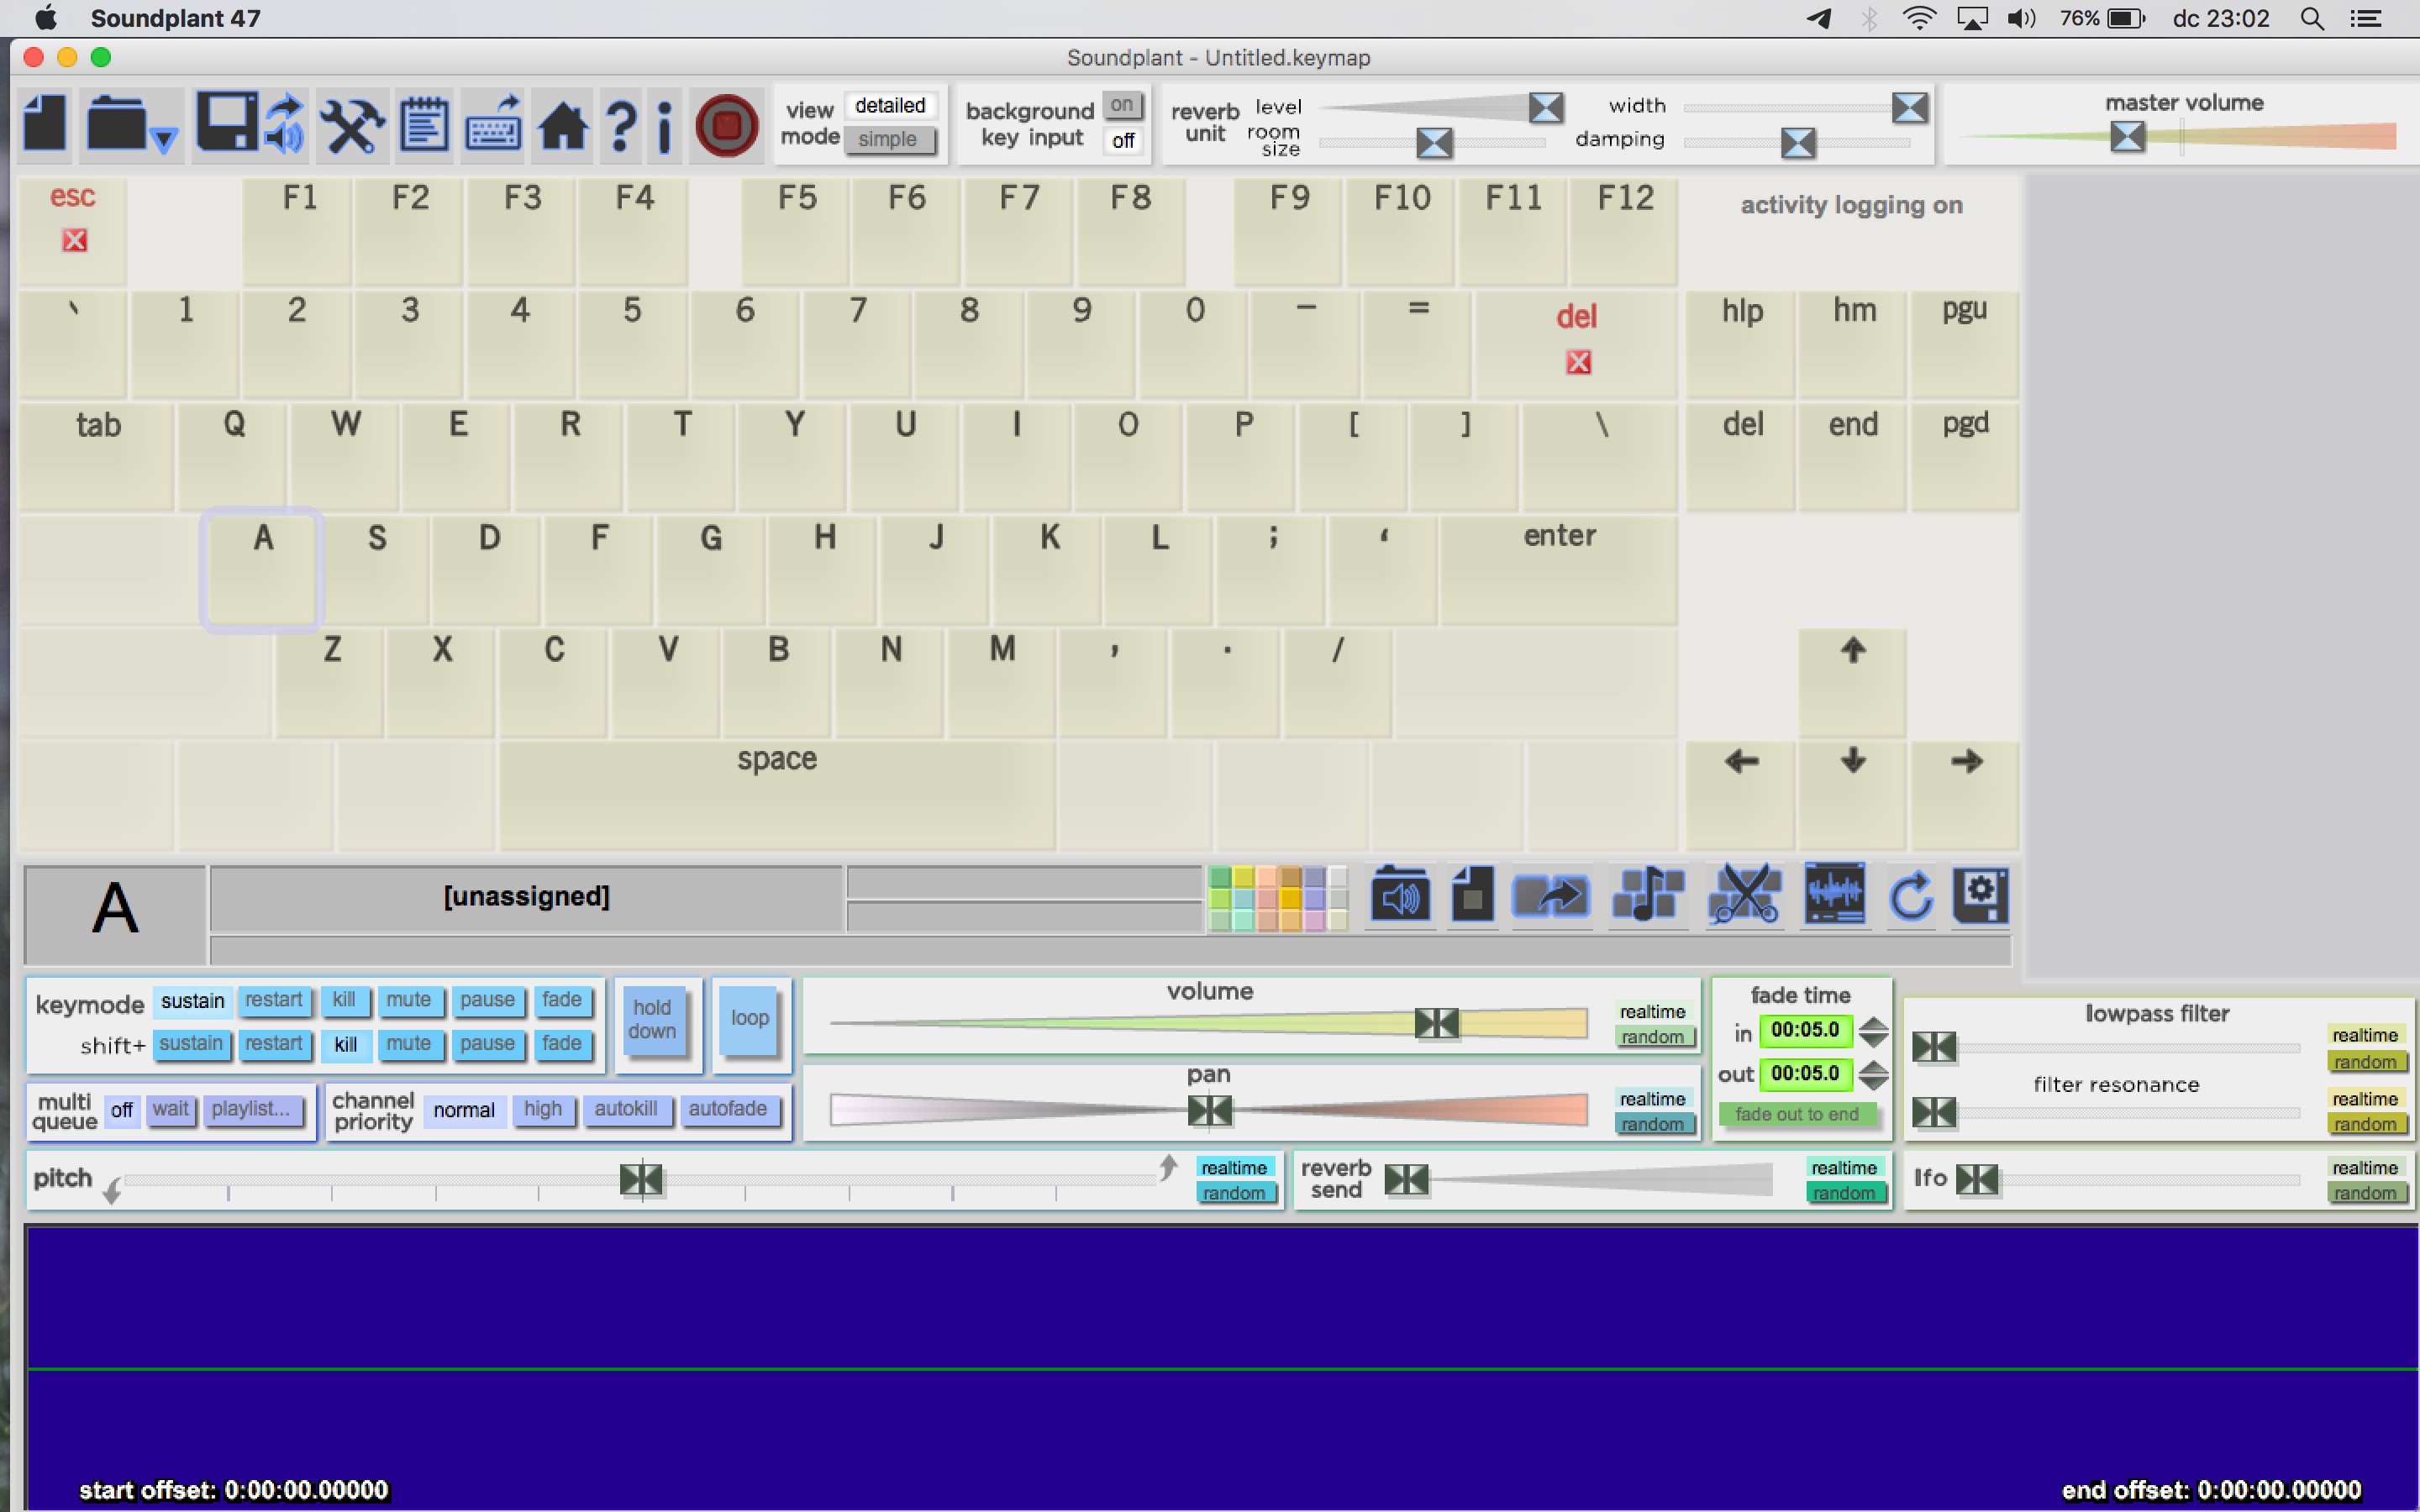Open the activity log notepad
This screenshot has height=1512, width=2420.
(x=425, y=122)
